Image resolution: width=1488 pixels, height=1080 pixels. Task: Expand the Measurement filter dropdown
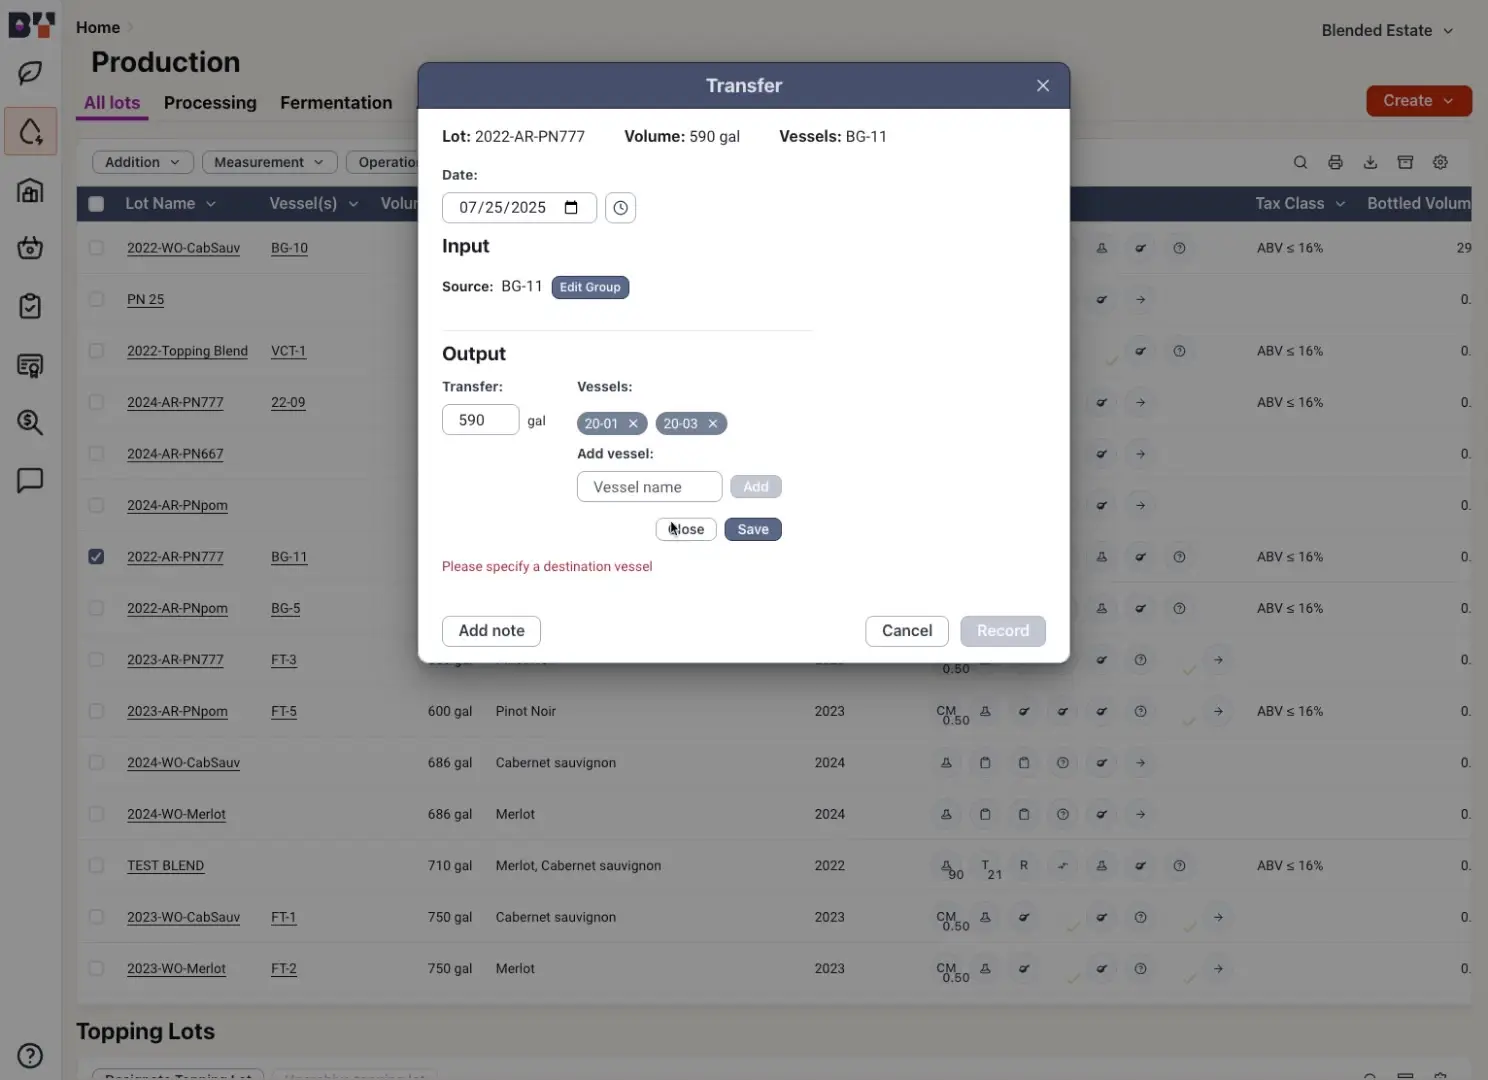point(268,162)
